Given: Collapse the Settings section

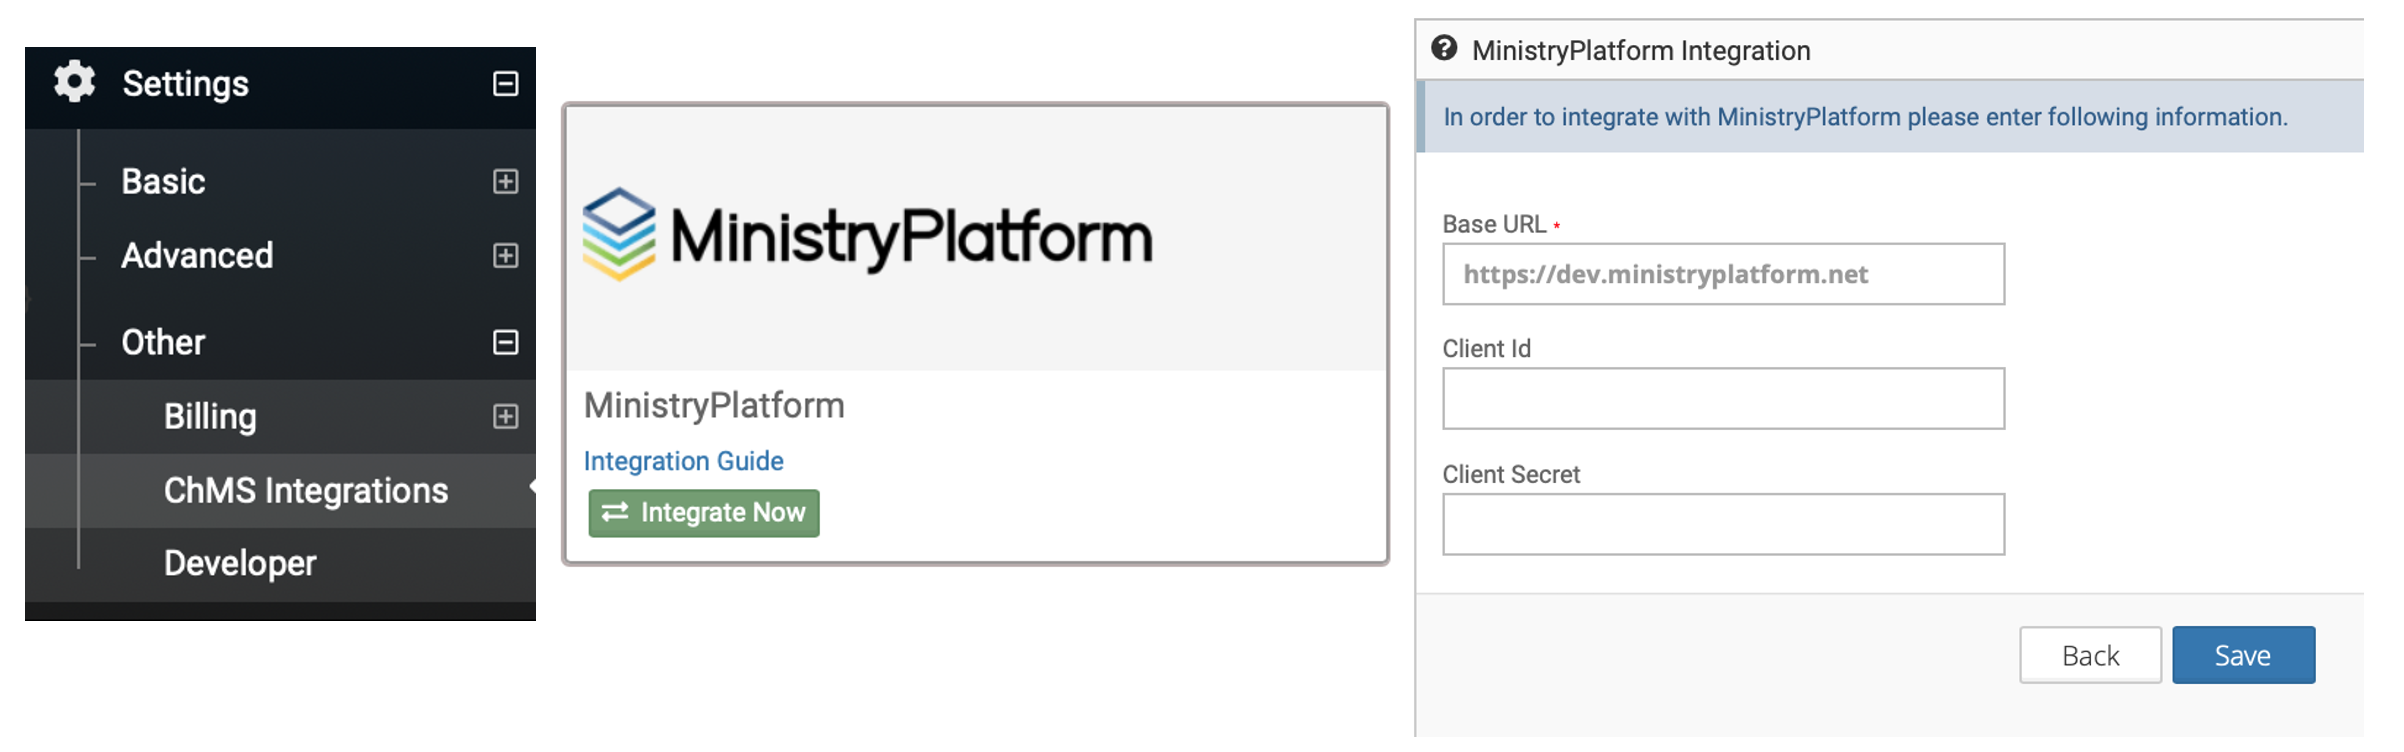Looking at the screenshot, I should pos(506,83).
